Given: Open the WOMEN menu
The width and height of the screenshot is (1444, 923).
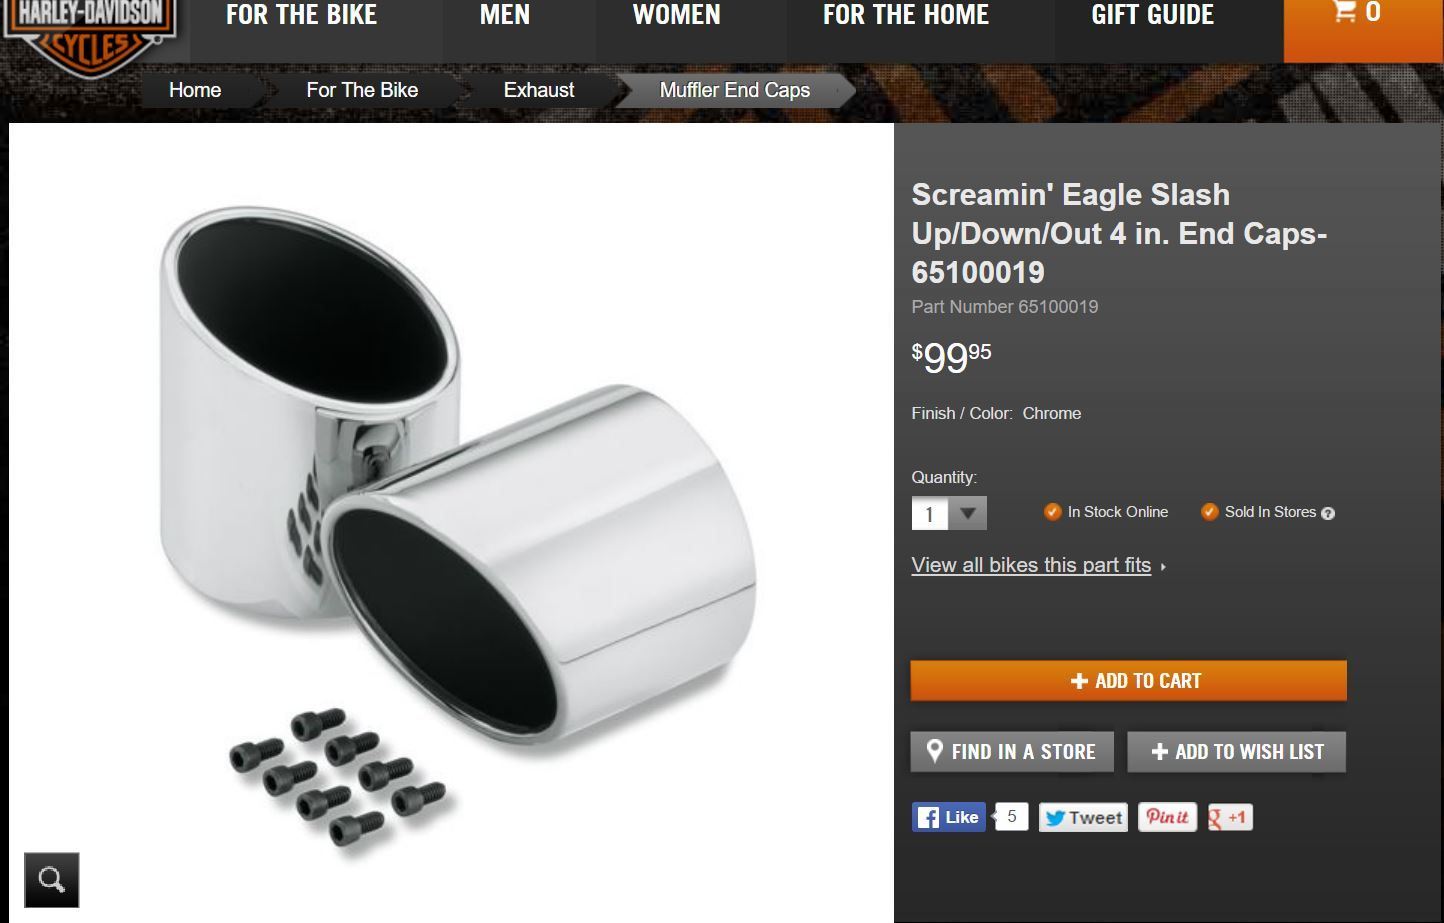Looking at the screenshot, I should click(x=677, y=15).
